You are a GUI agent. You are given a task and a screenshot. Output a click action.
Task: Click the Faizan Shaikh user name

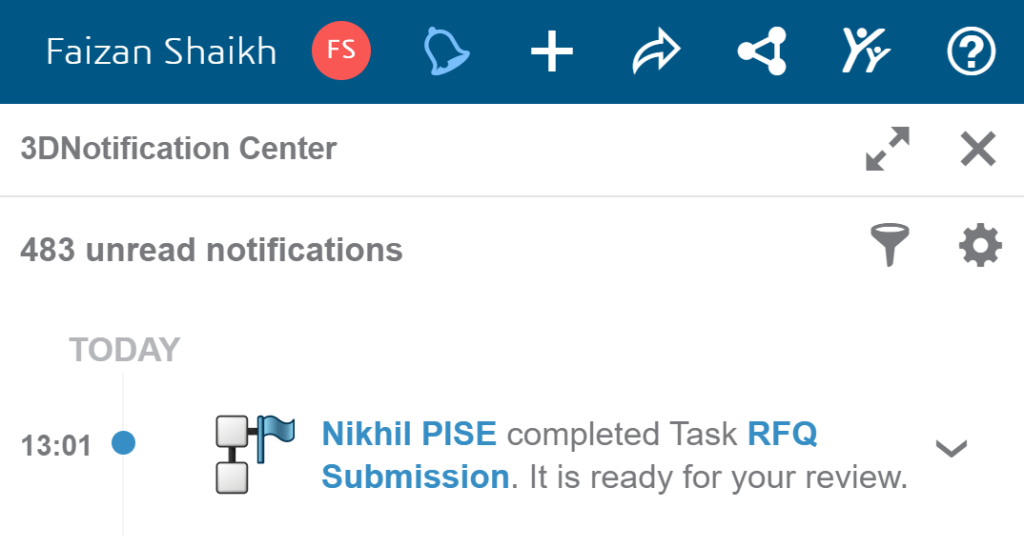(x=161, y=52)
